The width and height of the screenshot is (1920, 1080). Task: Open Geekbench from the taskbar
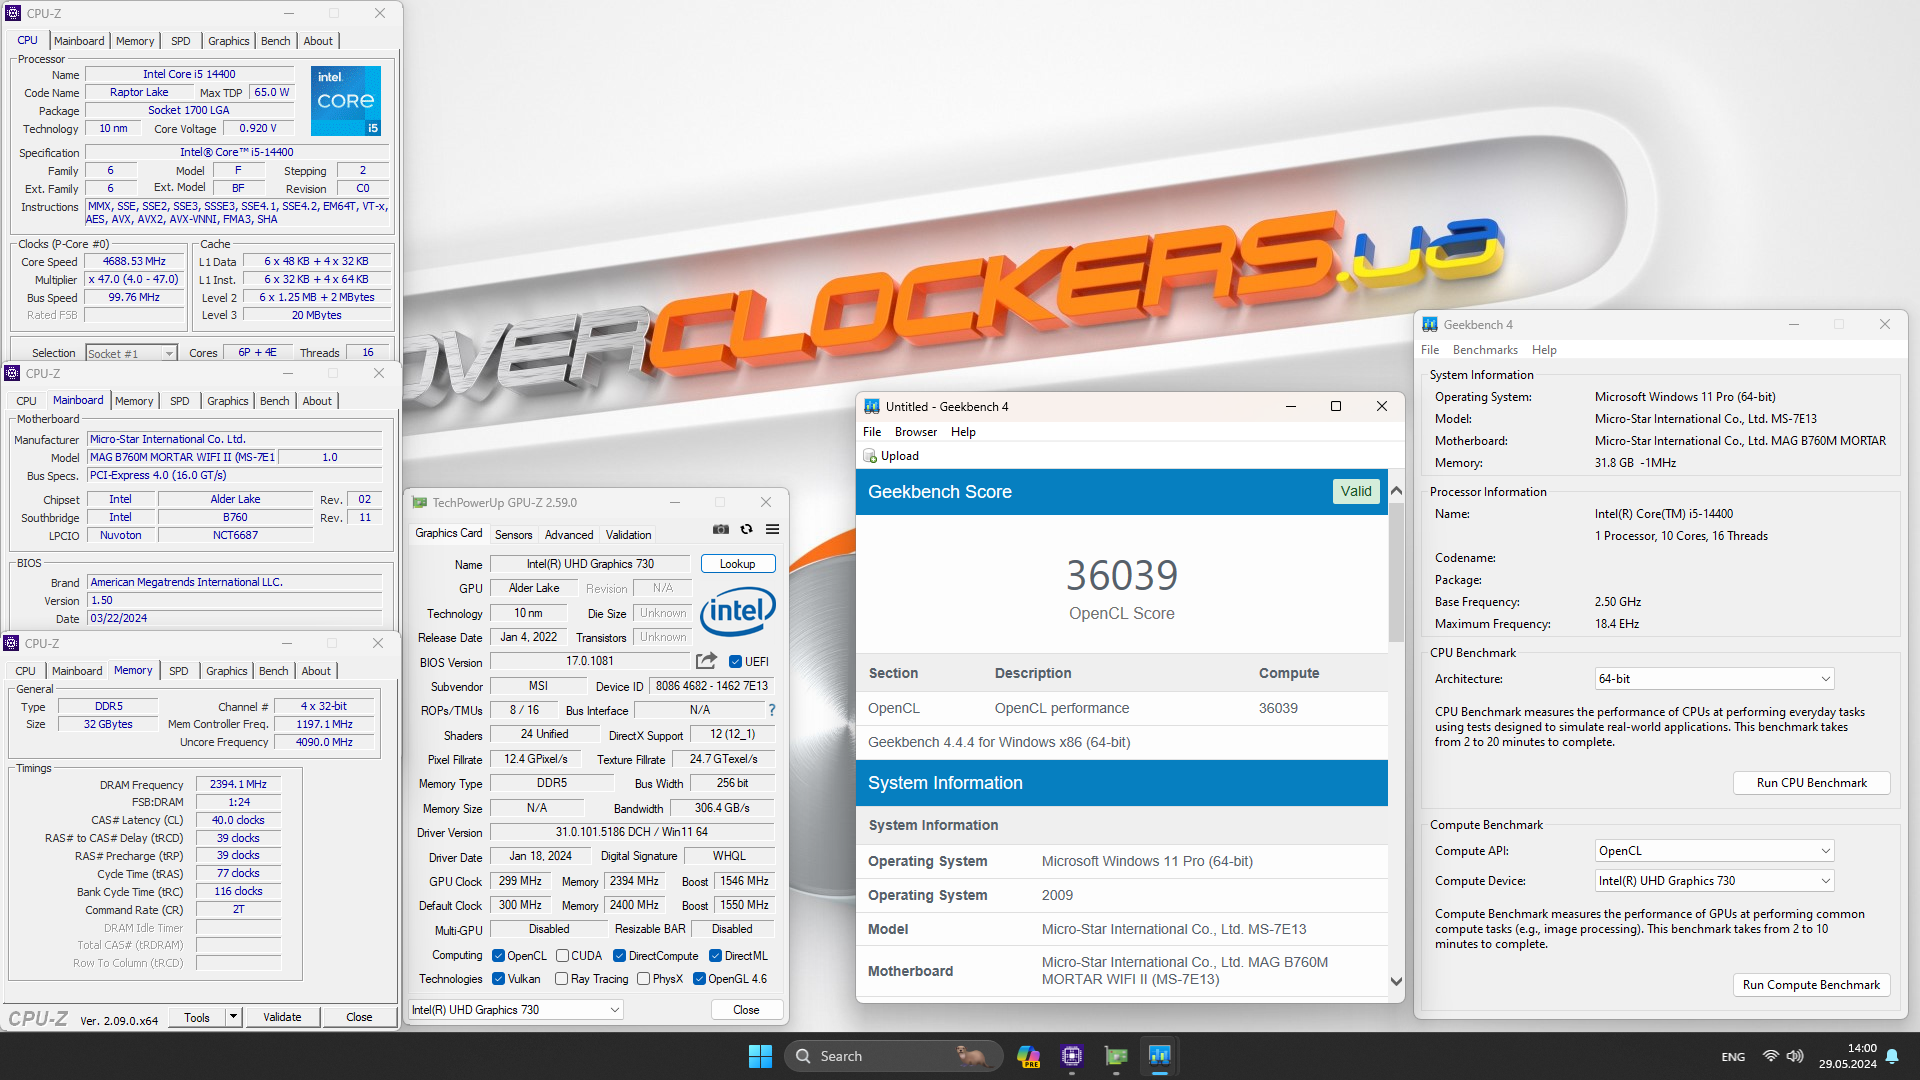pyautogui.click(x=1159, y=1056)
